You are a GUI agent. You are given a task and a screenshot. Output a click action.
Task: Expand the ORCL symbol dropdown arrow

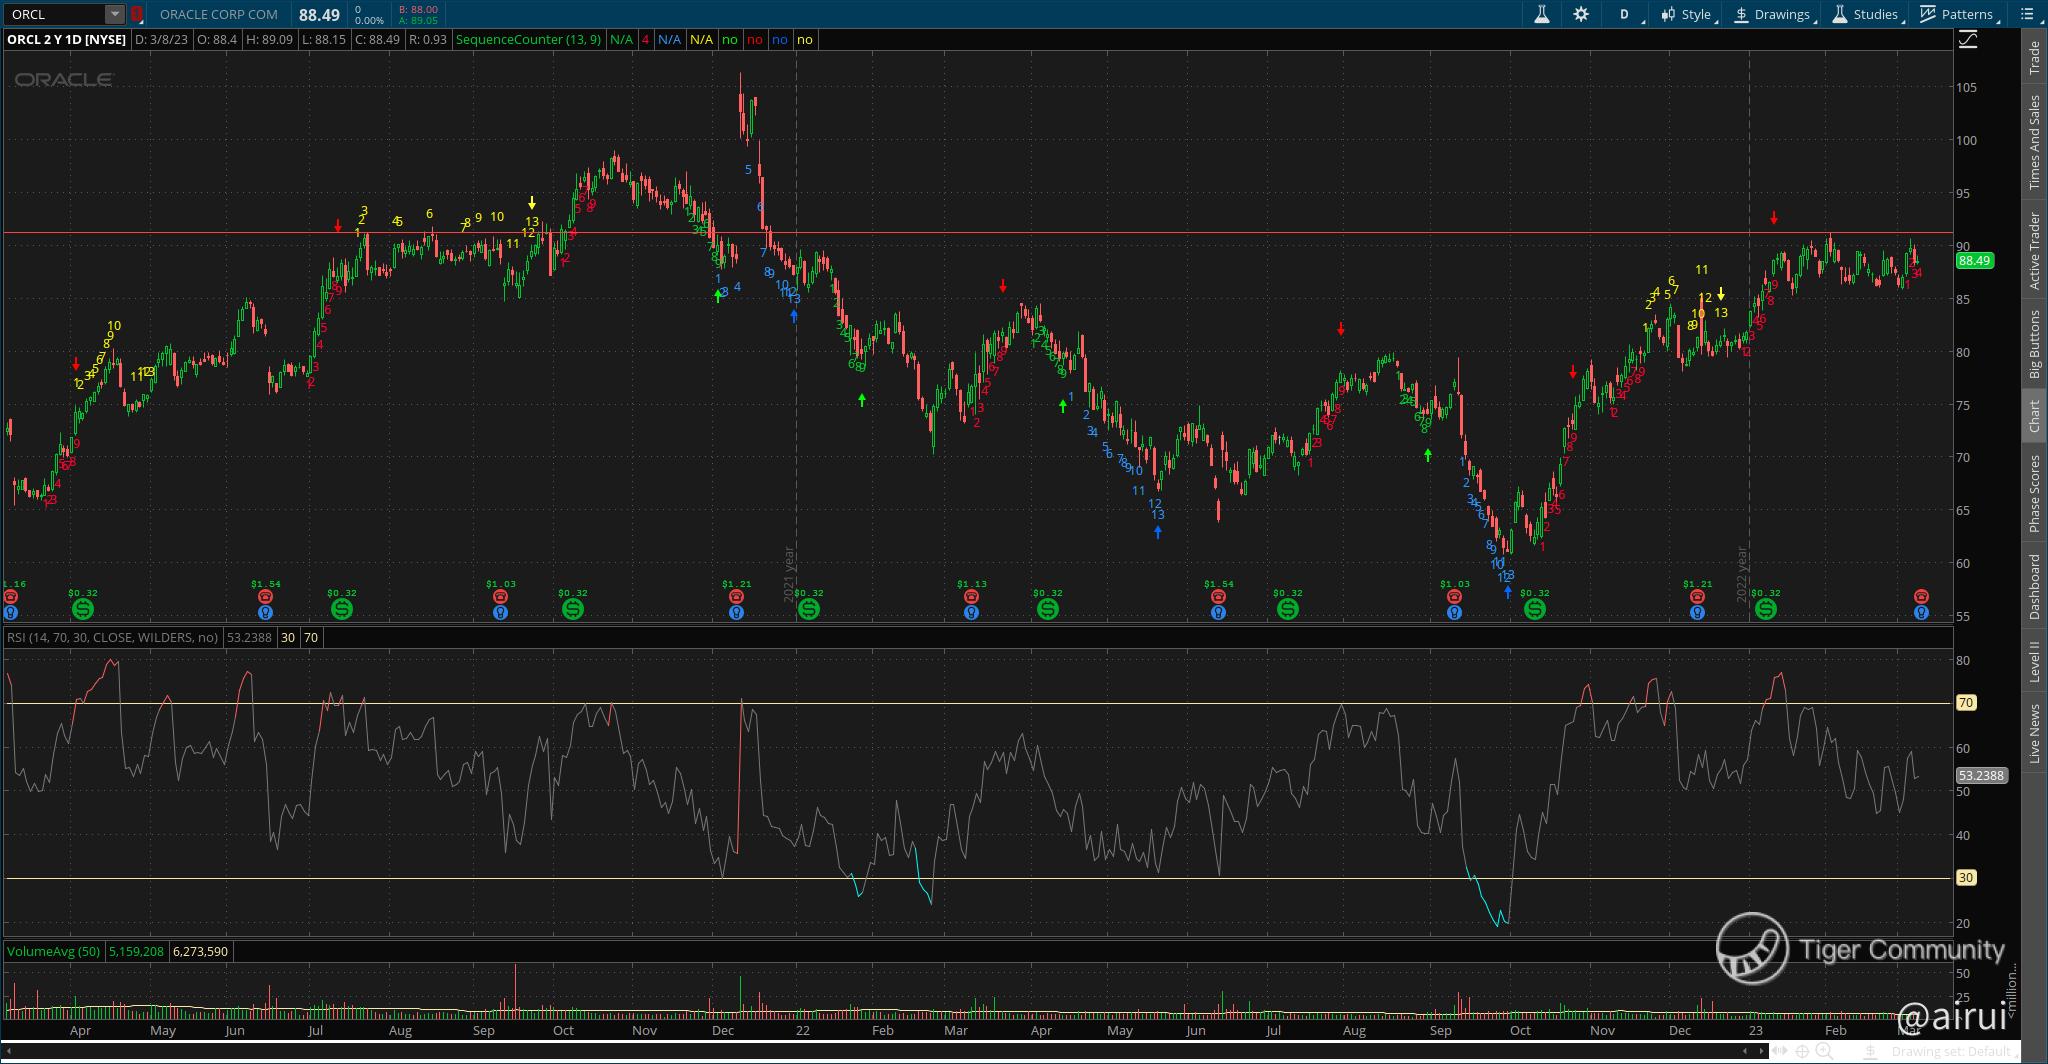(115, 14)
